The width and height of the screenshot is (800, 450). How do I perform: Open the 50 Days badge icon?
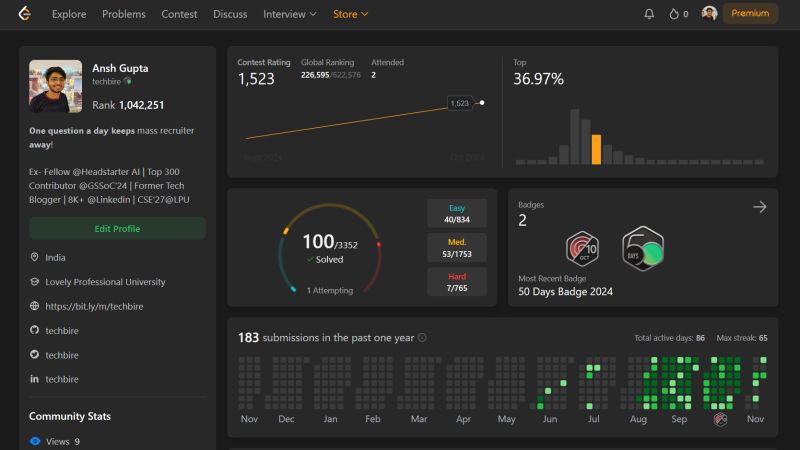point(643,248)
